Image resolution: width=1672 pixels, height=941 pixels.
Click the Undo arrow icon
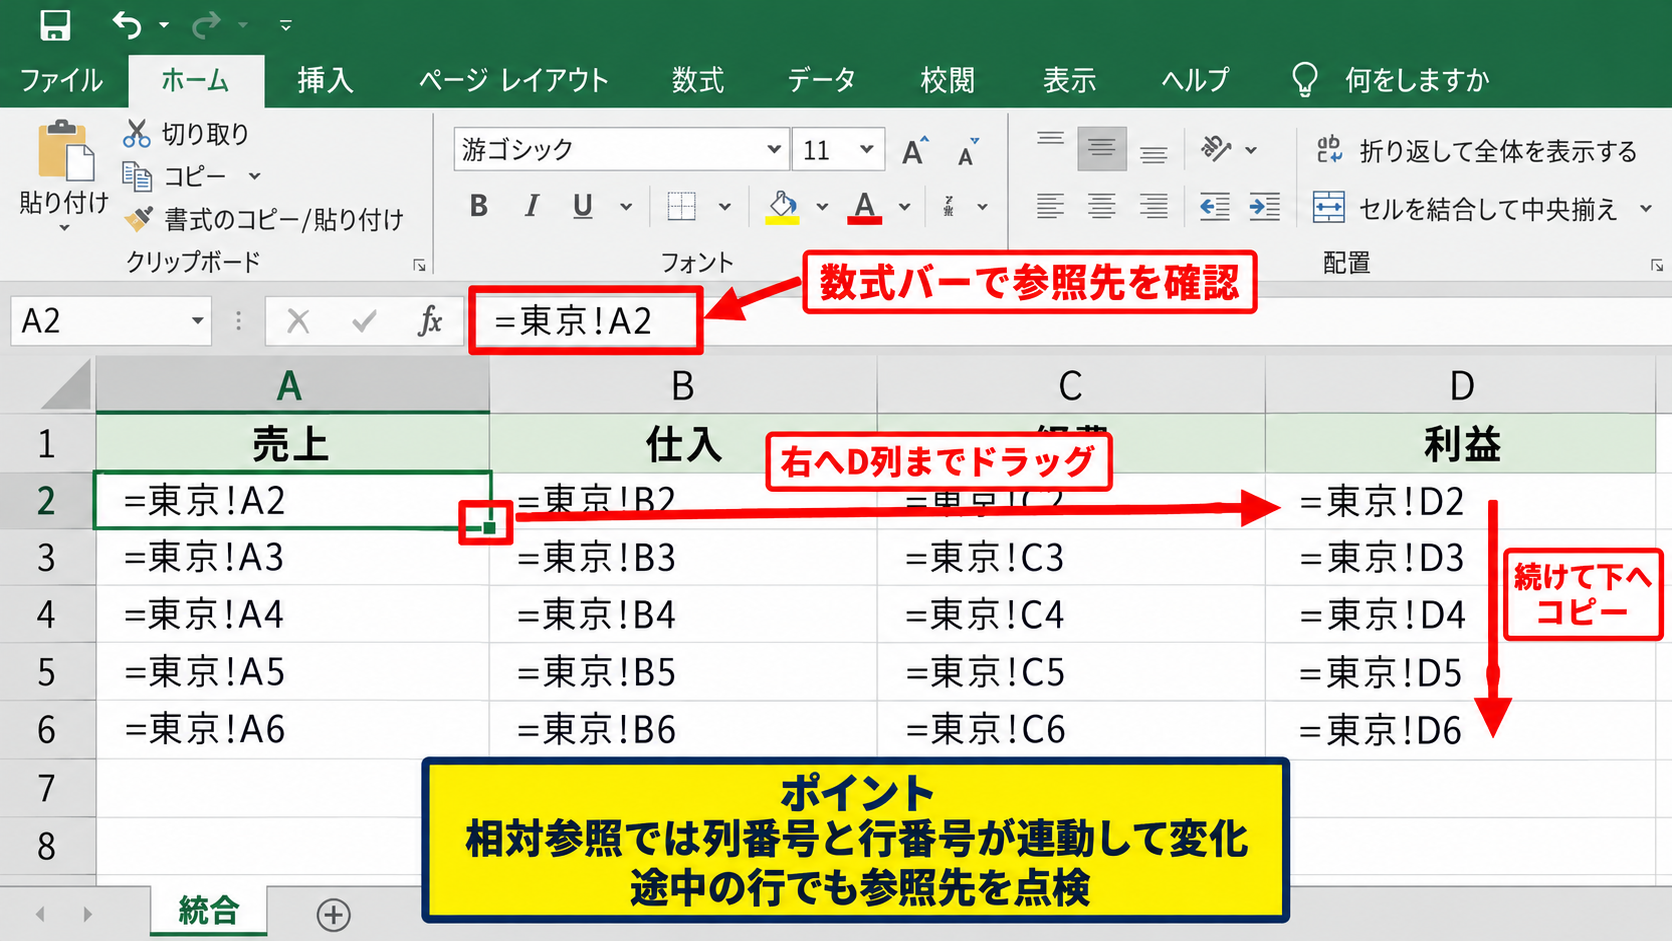[126, 24]
